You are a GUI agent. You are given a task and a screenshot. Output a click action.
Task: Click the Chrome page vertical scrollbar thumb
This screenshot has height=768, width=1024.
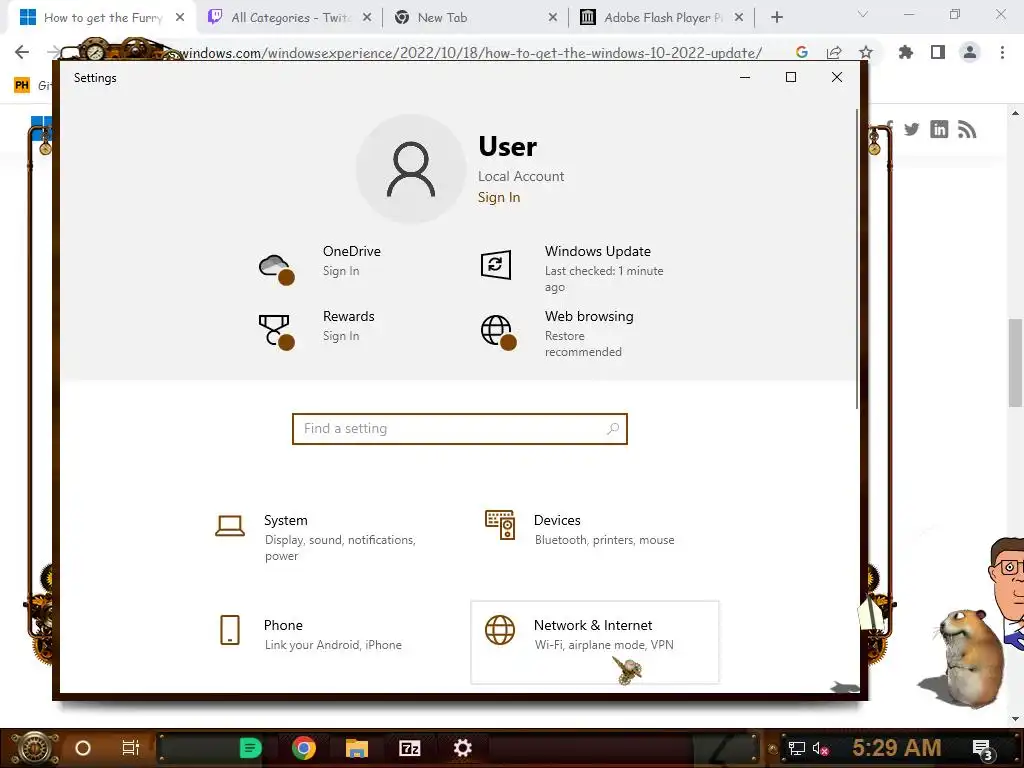[1015, 362]
